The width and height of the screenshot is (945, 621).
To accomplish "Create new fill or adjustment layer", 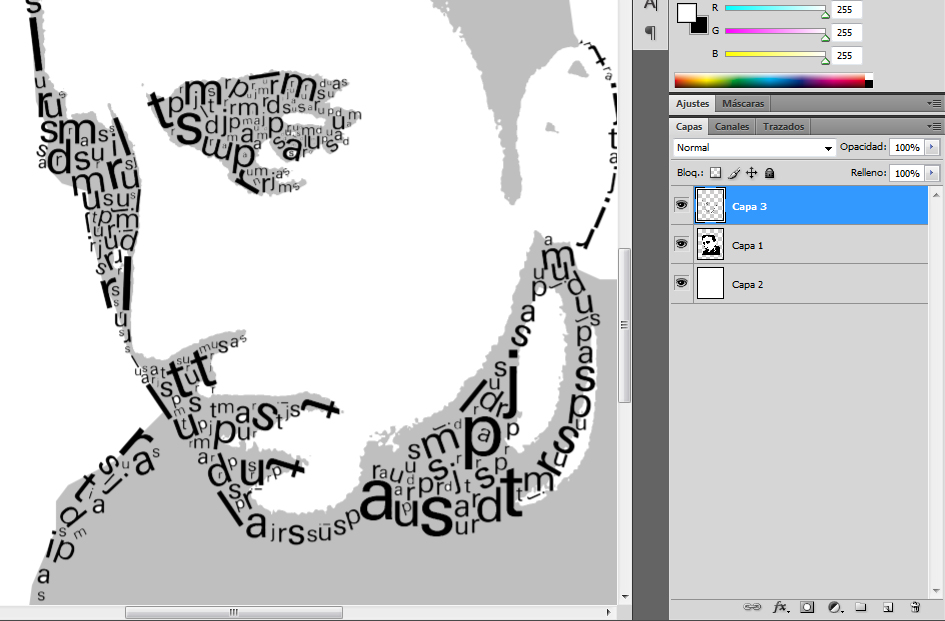I will tap(835, 607).
